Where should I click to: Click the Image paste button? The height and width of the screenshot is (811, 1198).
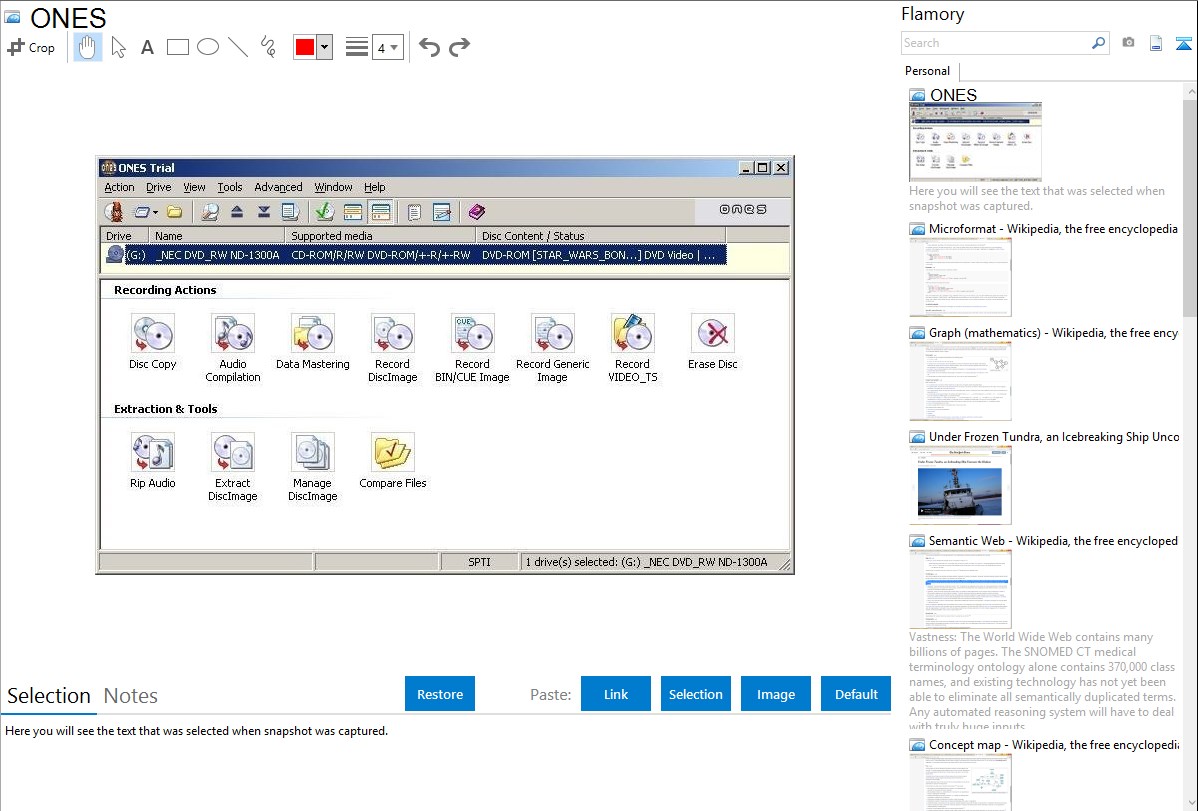pyautogui.click(x=776, y=694)
